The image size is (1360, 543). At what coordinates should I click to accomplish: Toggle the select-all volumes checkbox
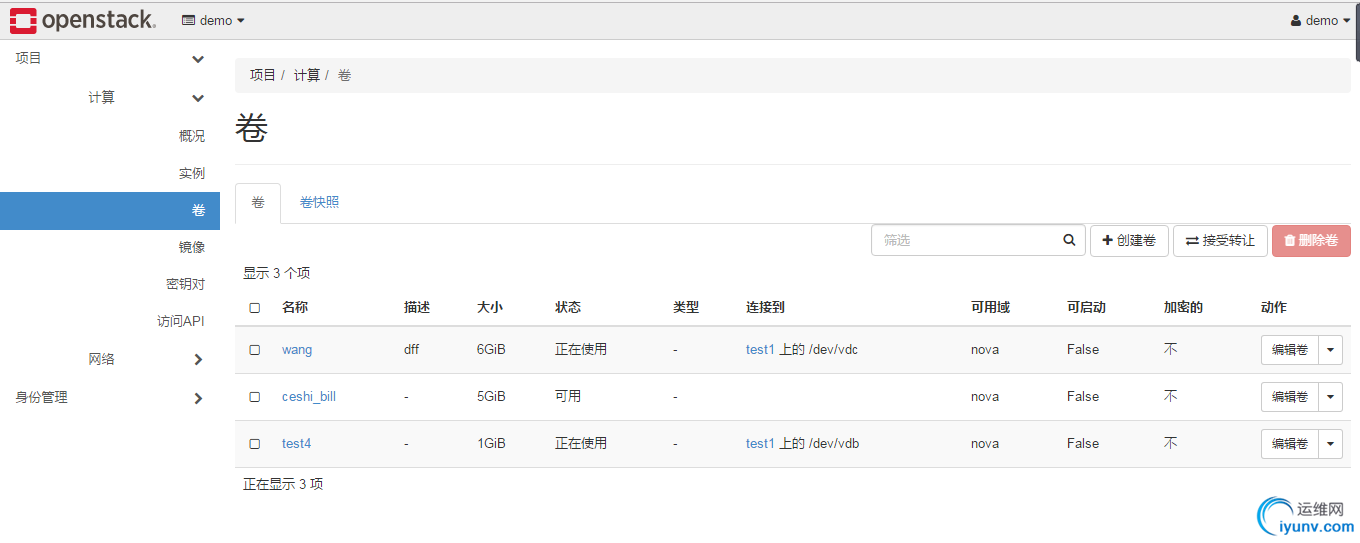click(254, 308)
